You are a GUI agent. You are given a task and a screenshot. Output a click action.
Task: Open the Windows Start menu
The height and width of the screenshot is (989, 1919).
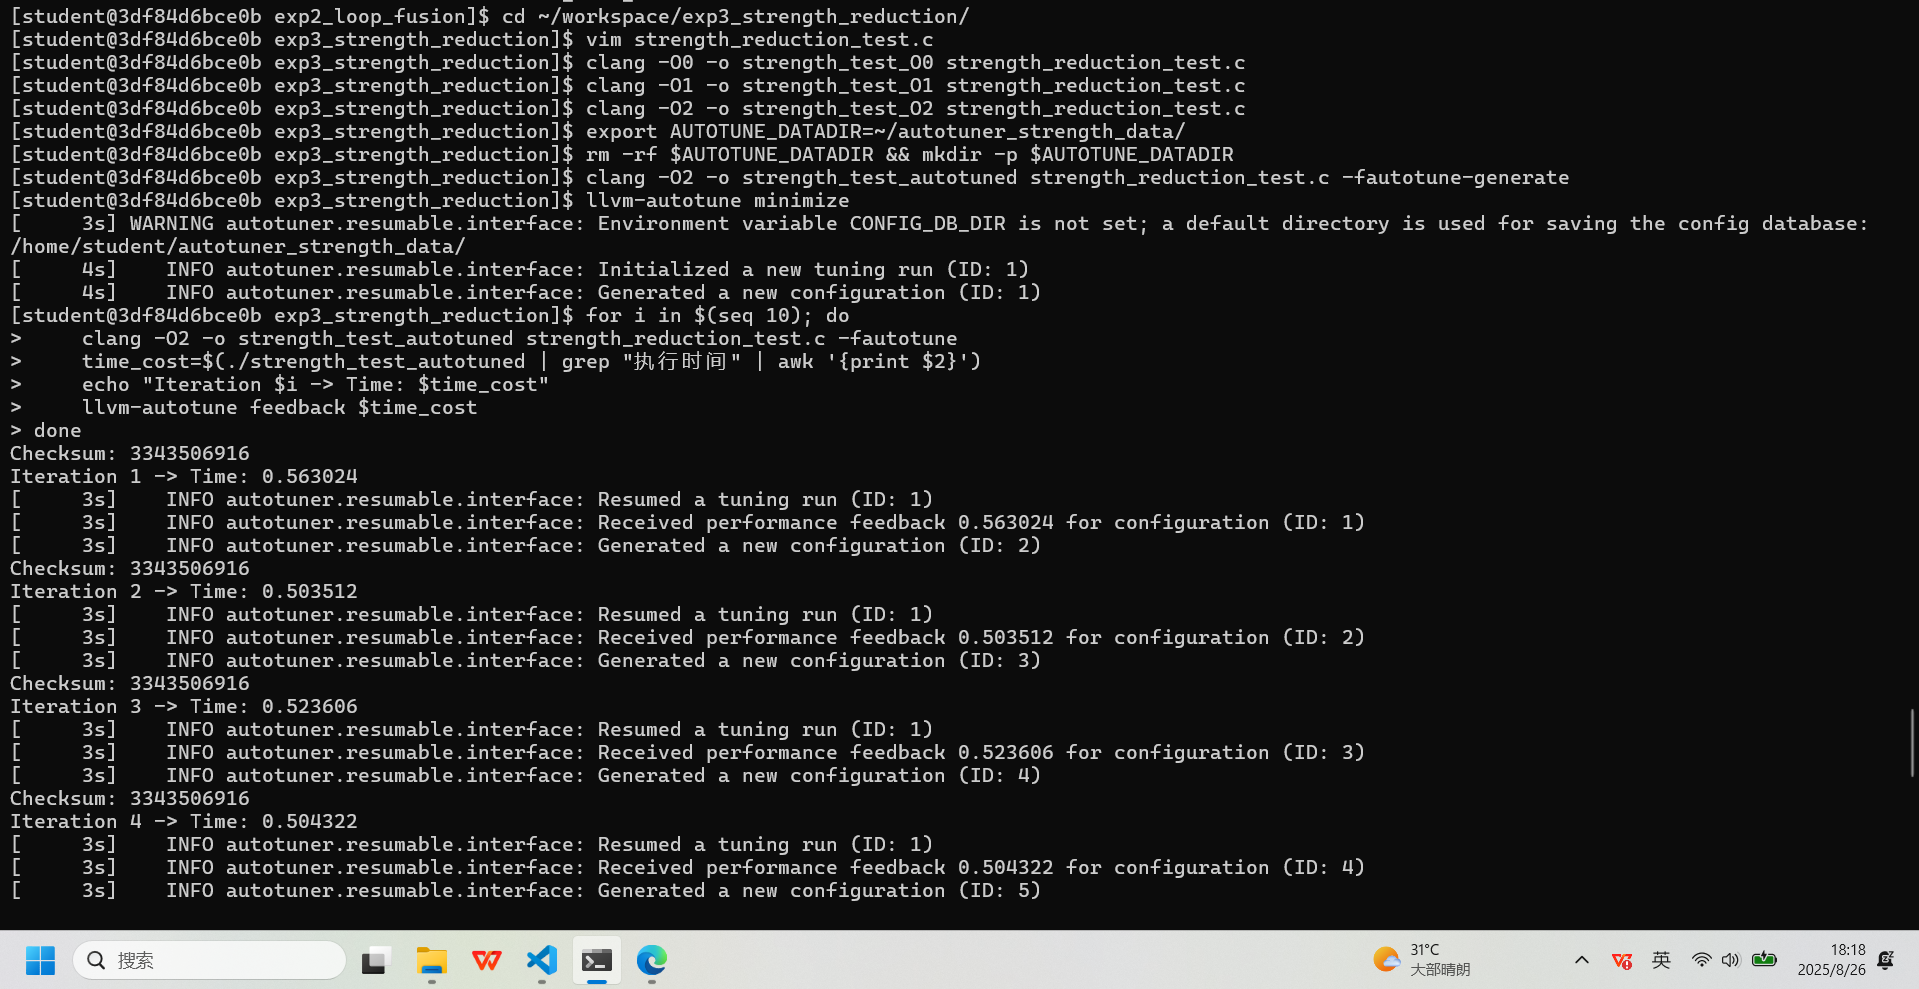click(40, 961)
